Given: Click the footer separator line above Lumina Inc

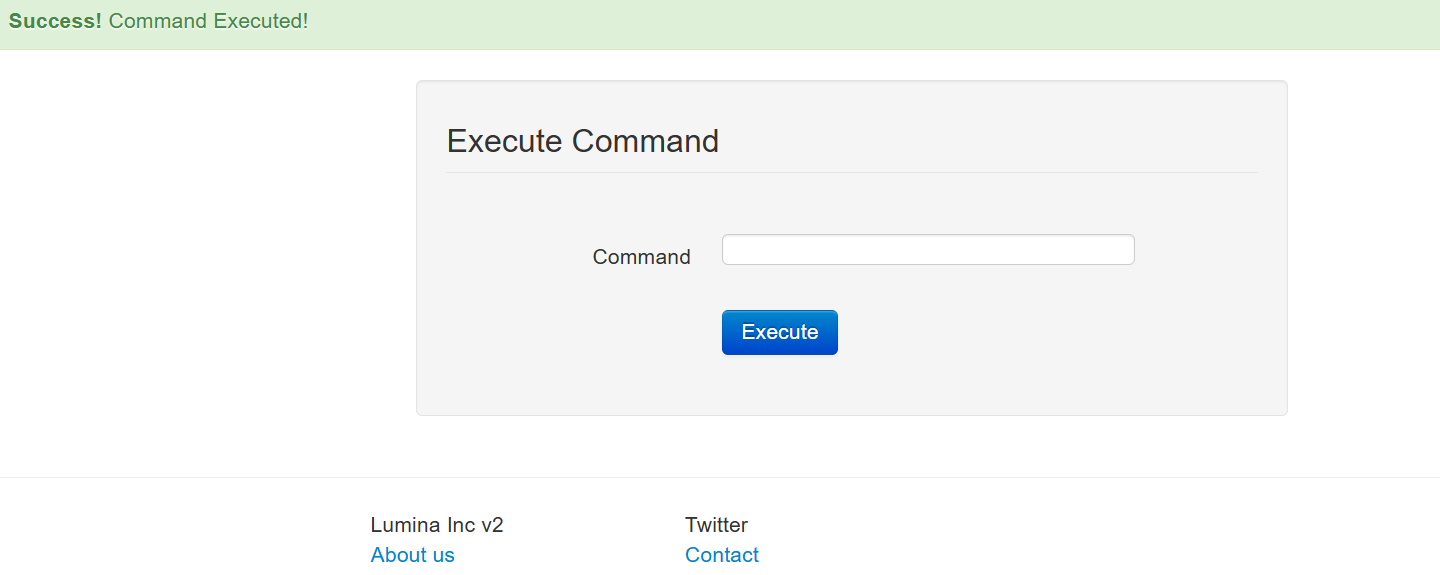Looking at the screenshot, I should click(720, 478).
